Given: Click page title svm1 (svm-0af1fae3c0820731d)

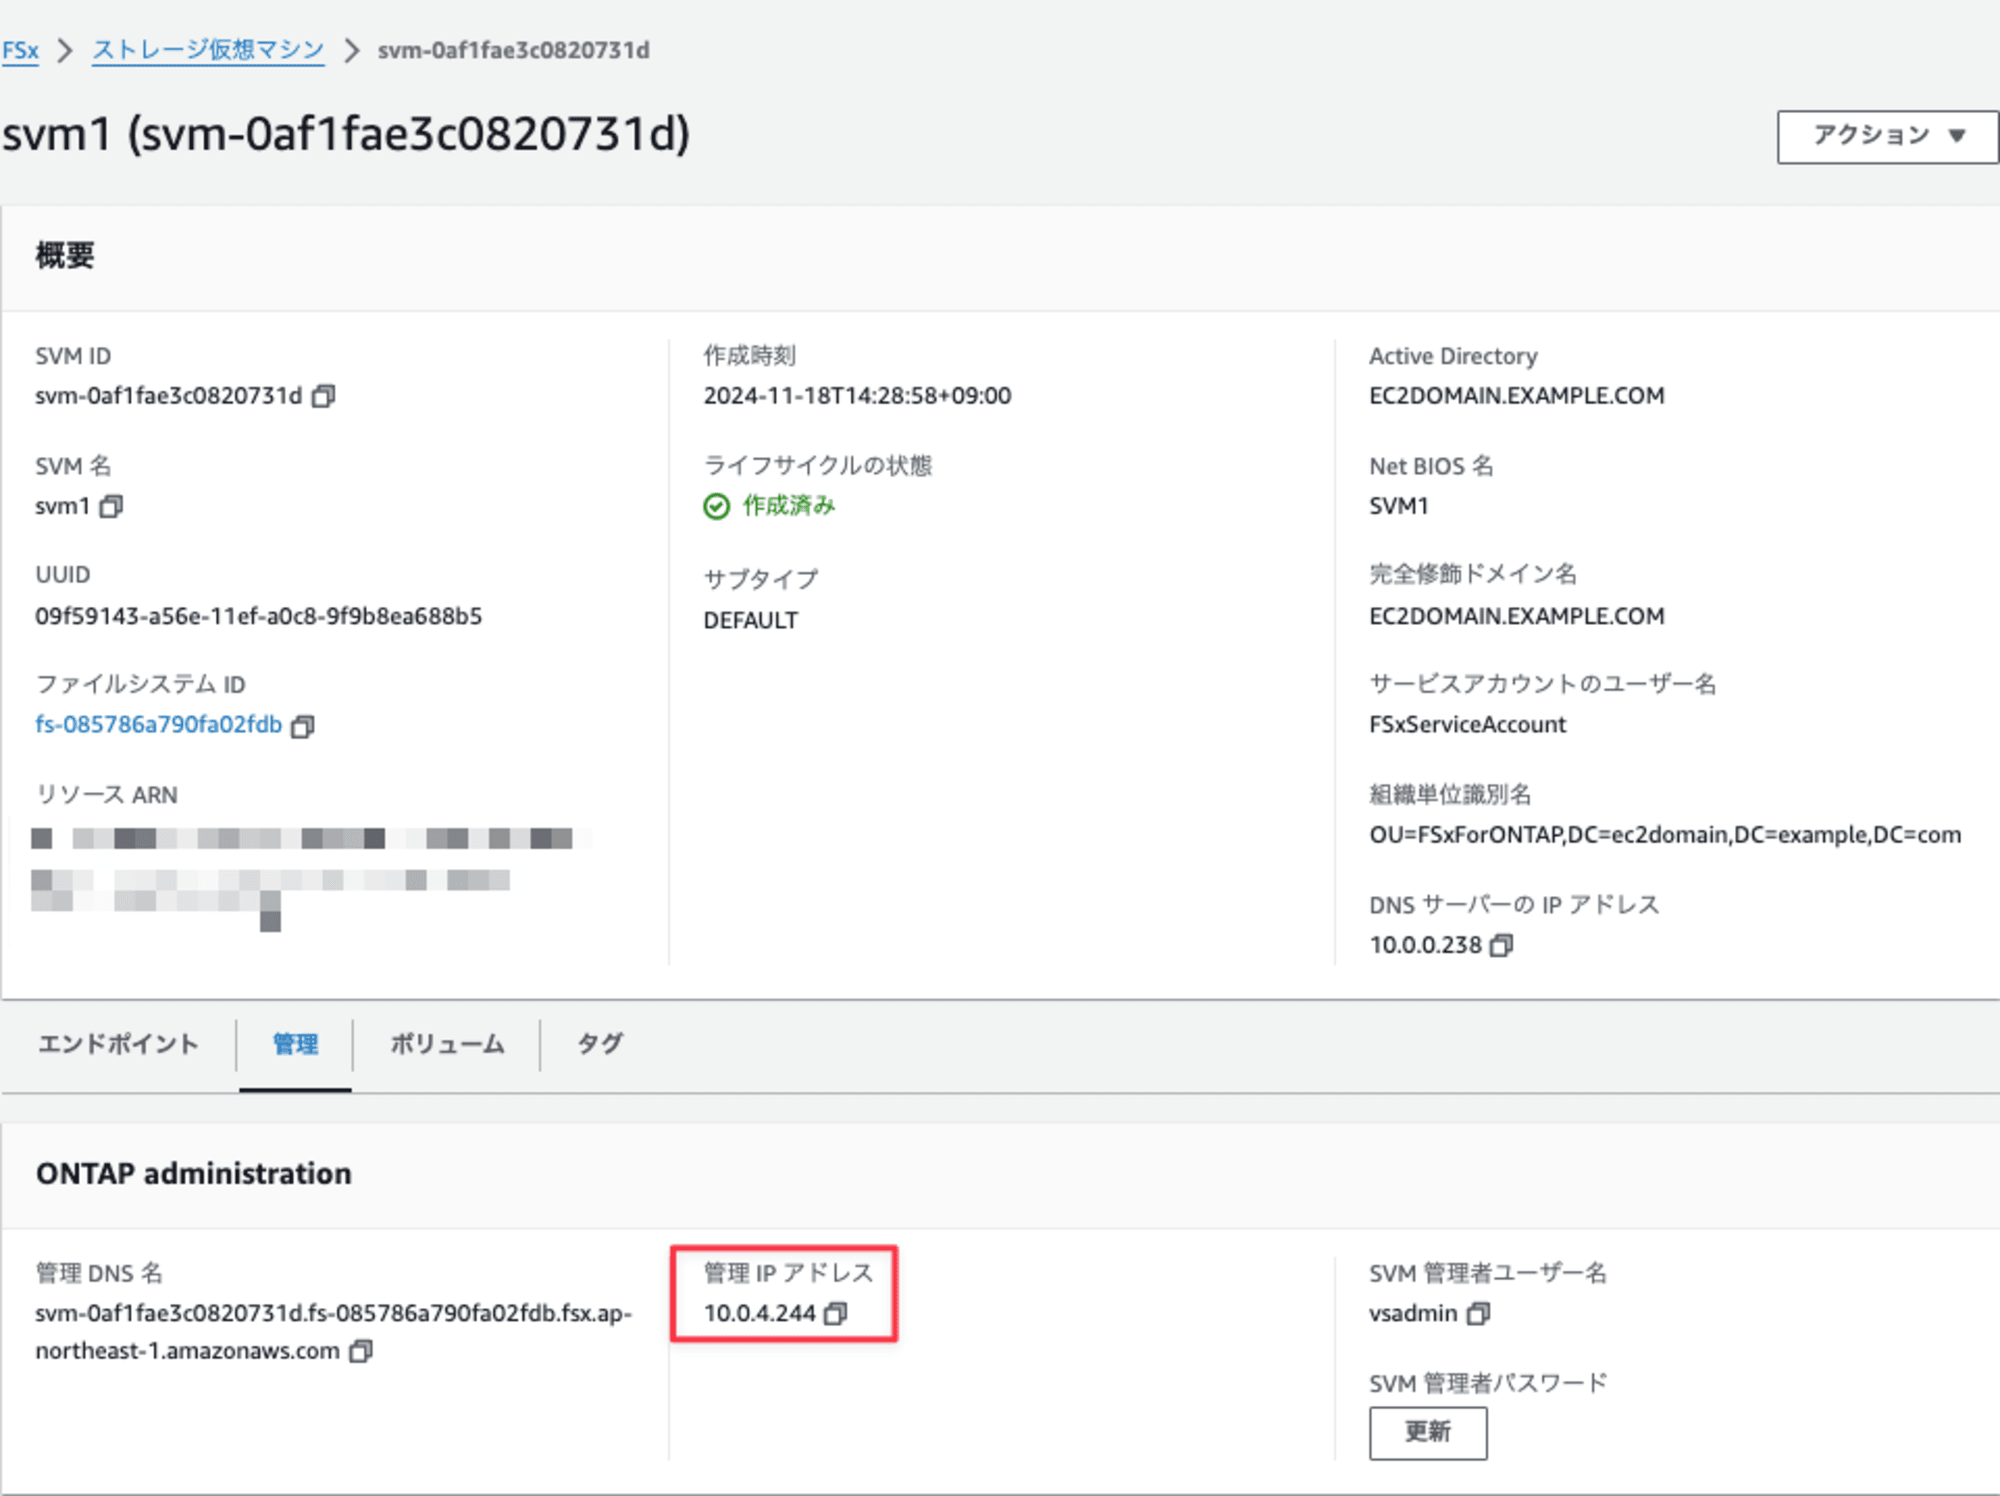Looking at the screenshot, I should (346, 134).
